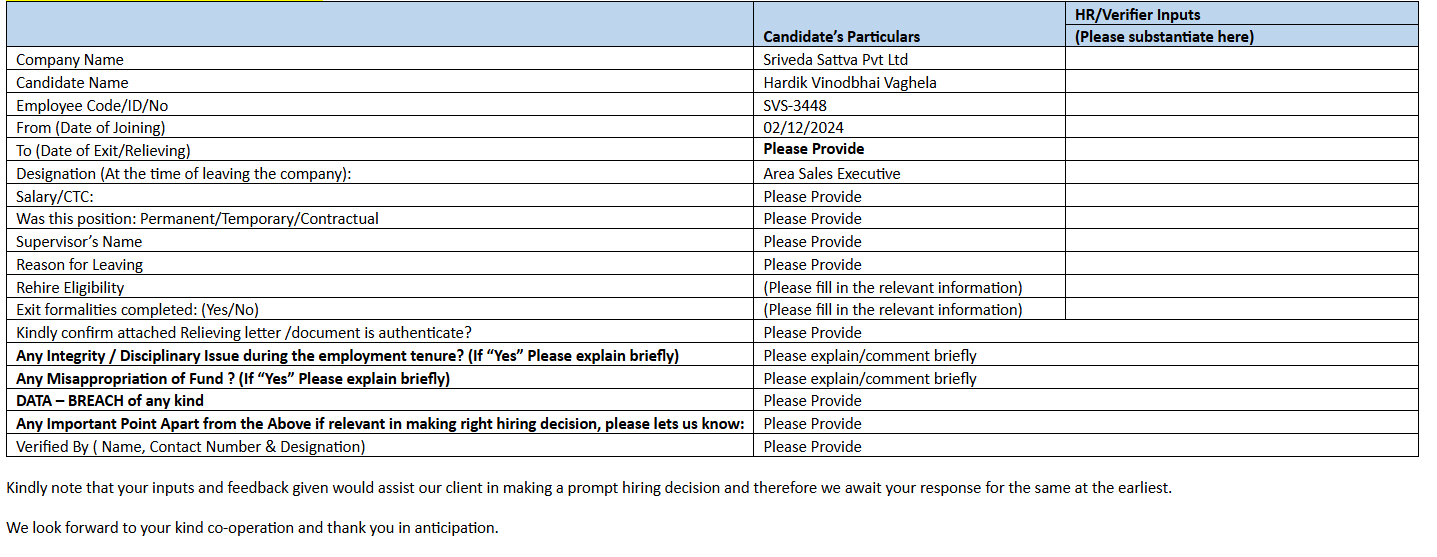Click the "Hardik Vinodbhai Vaghela" cell
The height and width of the screenshot is (557, 1437).
[x=850, y=82]
